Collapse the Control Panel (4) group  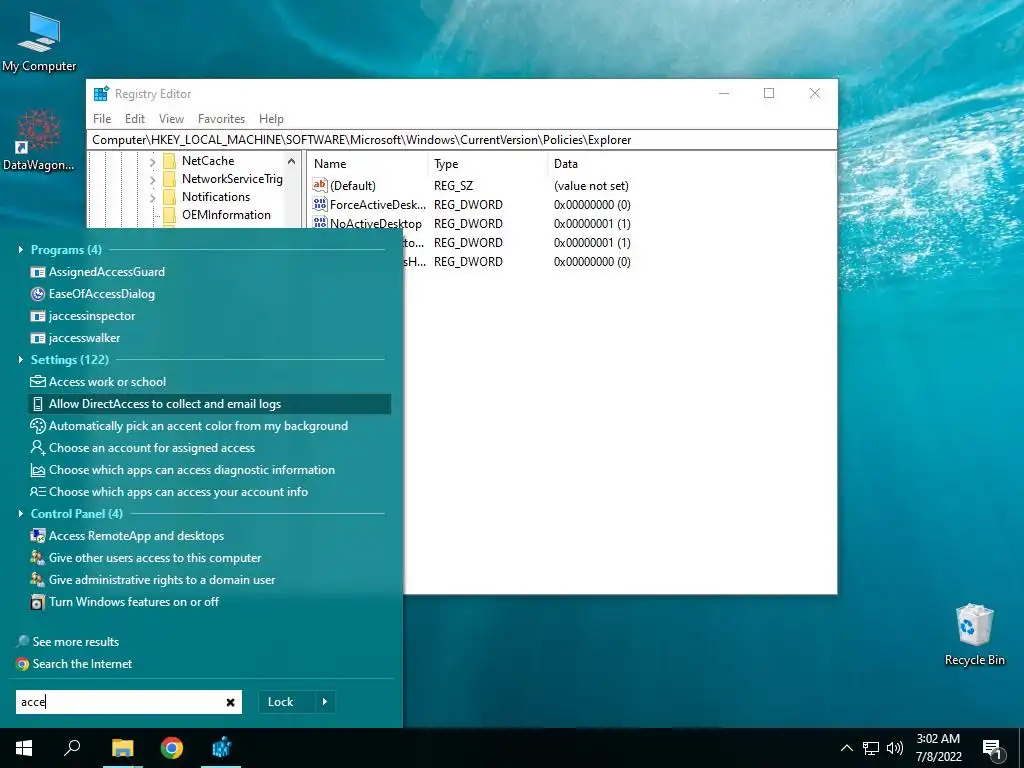click(21, 514)
